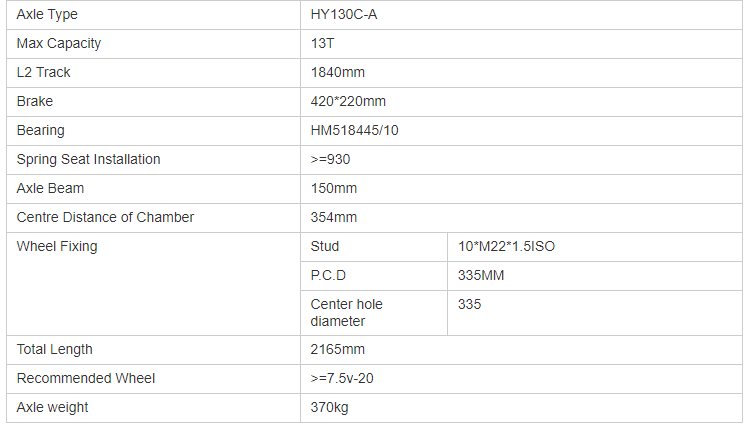Click the L2 Track label
Viewport: 745px width, 430px height.
point(44,72)
